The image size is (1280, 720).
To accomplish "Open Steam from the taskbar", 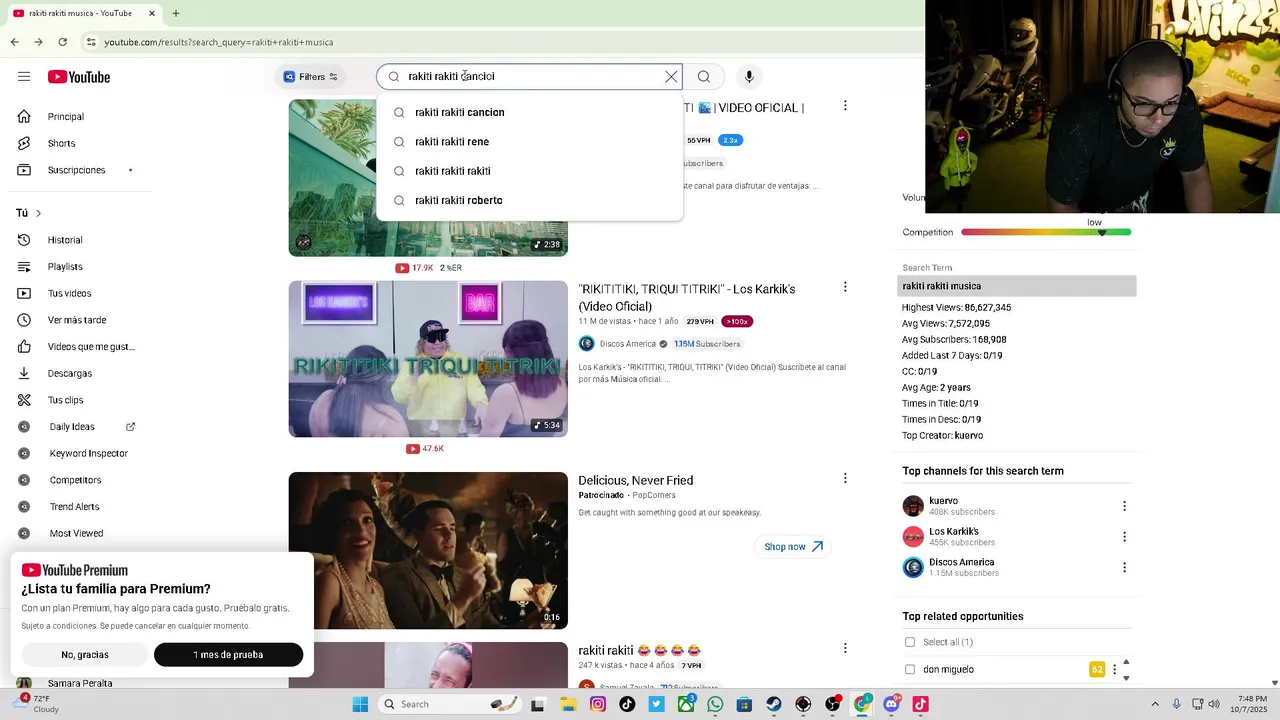I will coord(774,704).
